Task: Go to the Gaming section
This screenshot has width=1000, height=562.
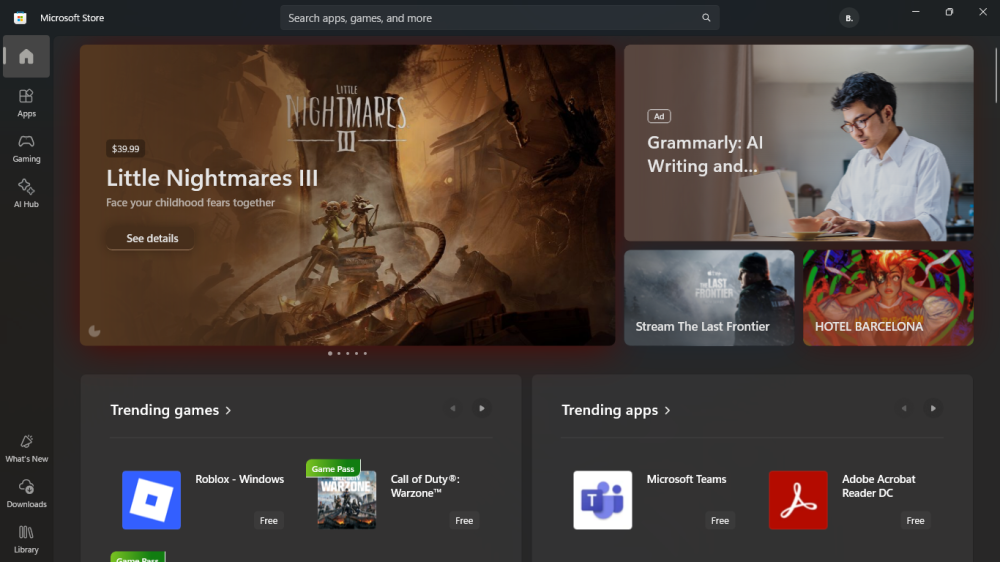Action: [x=26, y=148]
